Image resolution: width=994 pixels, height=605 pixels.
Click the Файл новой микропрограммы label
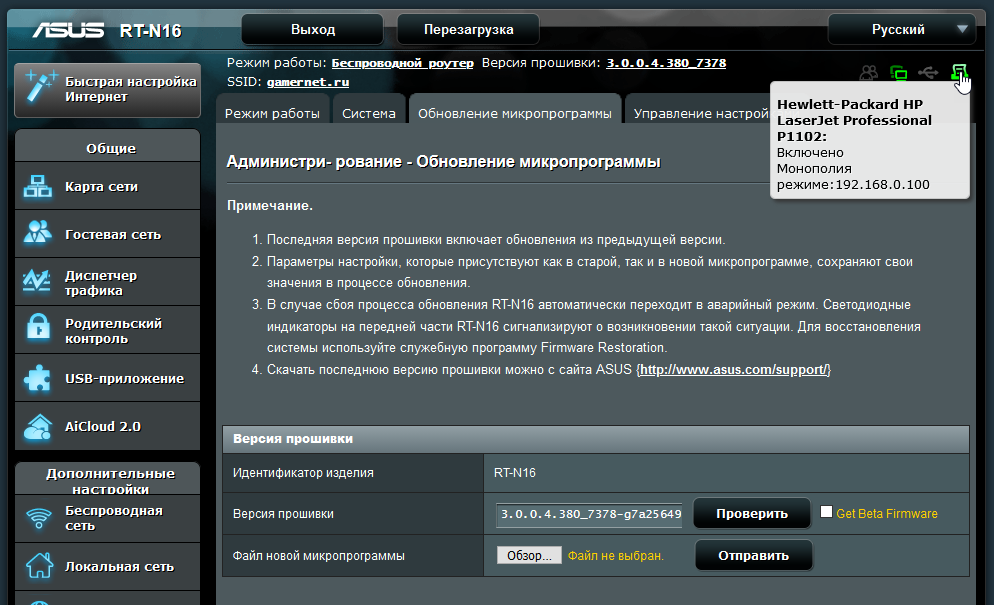(318, 556)
